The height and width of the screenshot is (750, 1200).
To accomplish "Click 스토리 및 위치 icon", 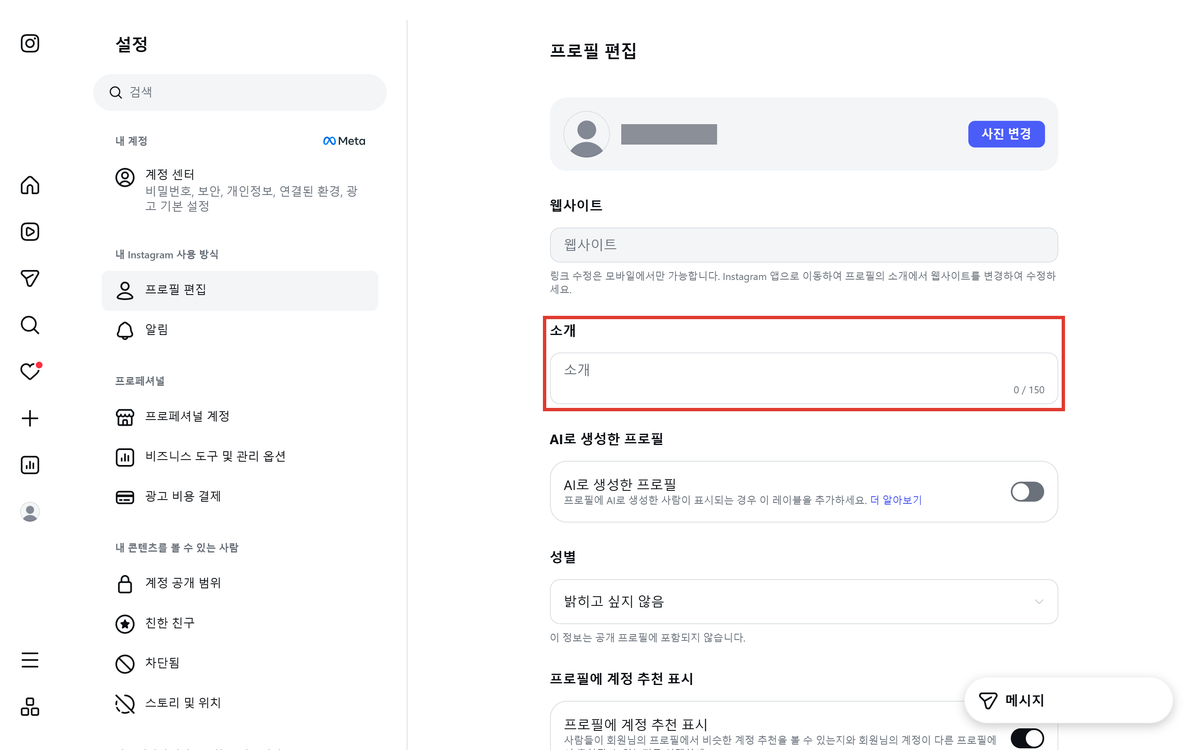I will [x=125, y=703].
